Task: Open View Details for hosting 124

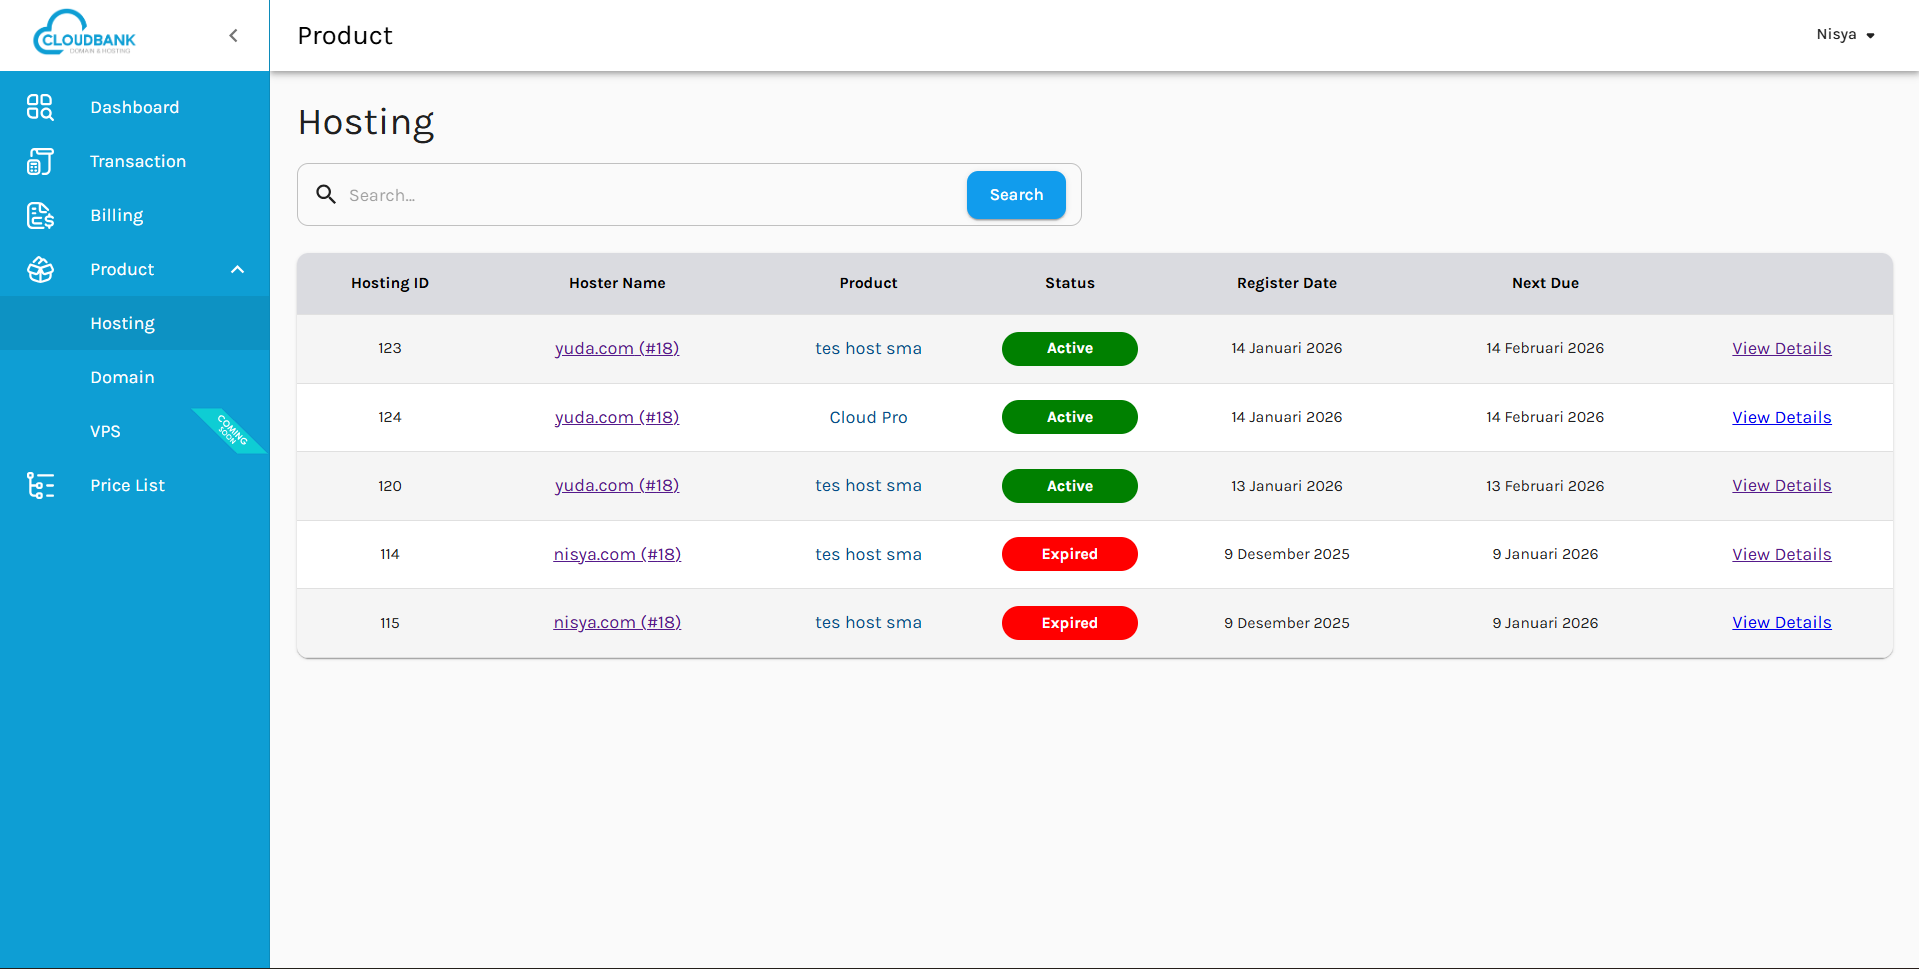Action: pos(1781,417)
